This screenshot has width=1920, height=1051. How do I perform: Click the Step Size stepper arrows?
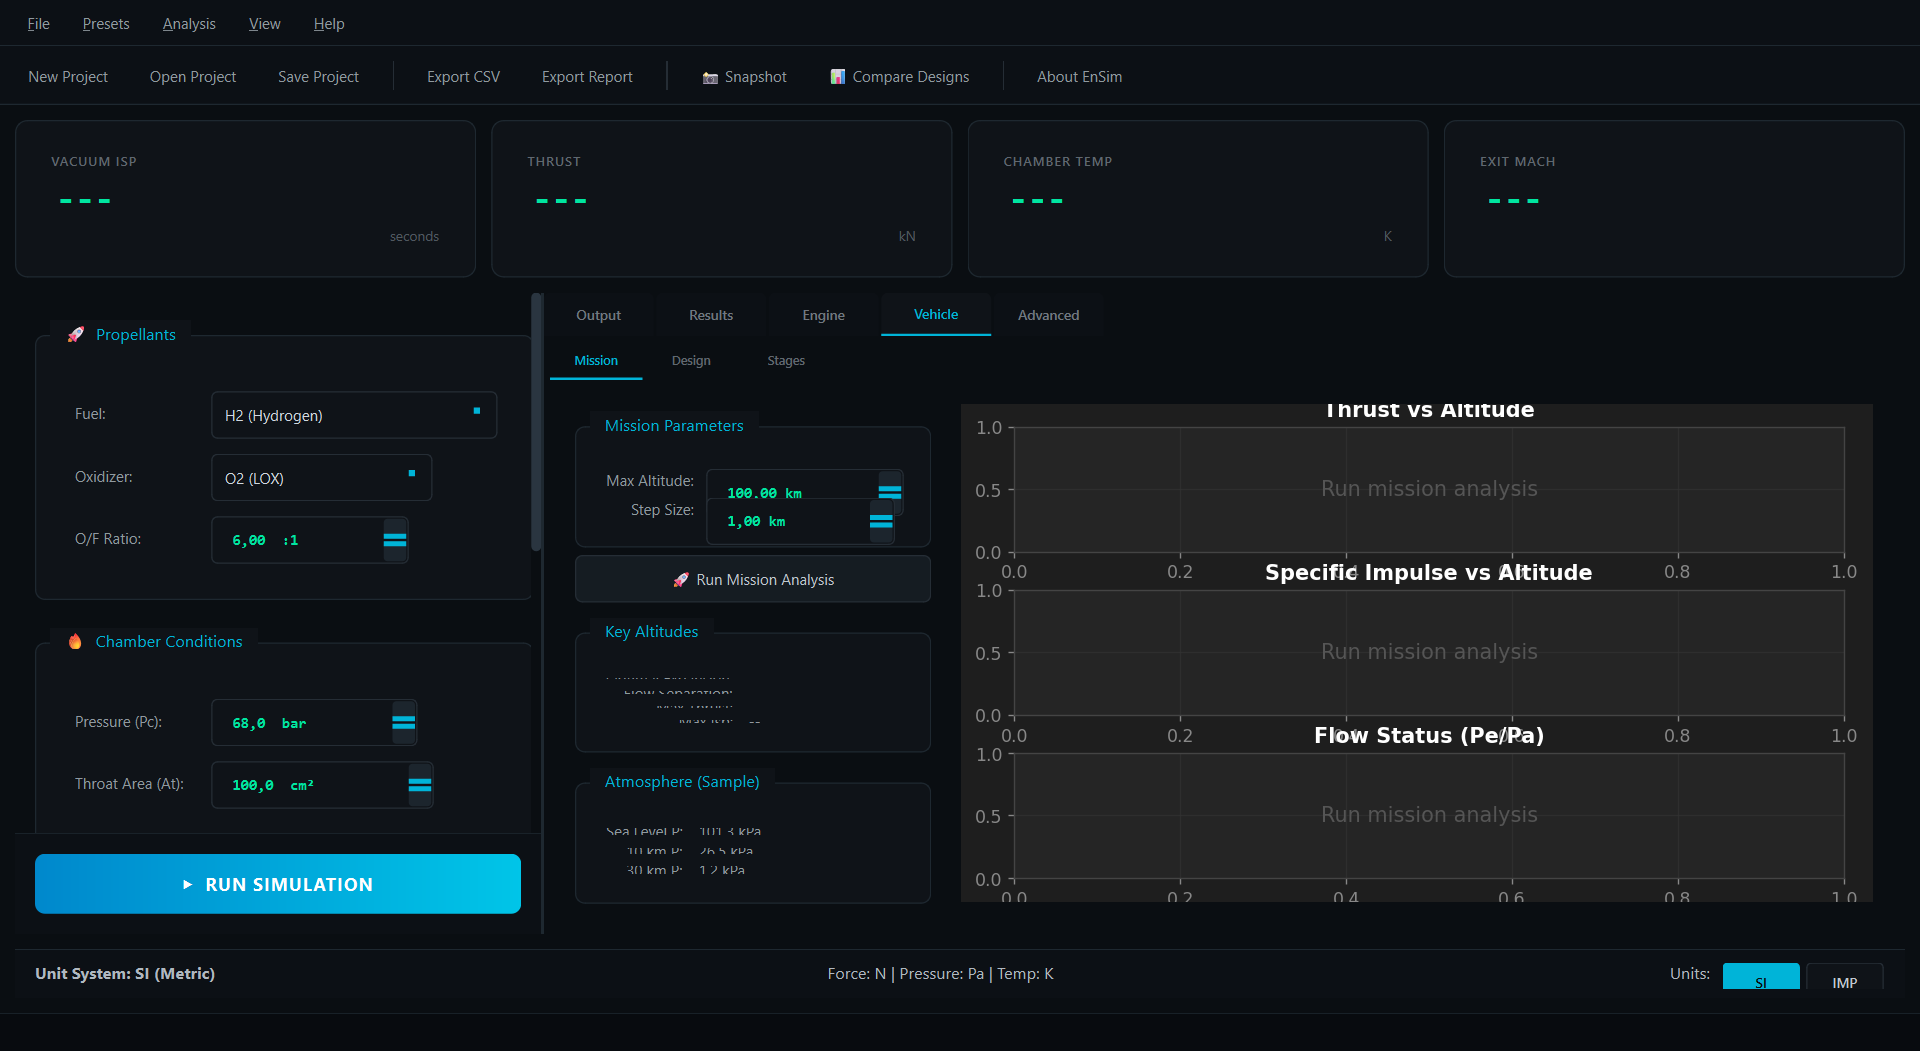point(881,521)
